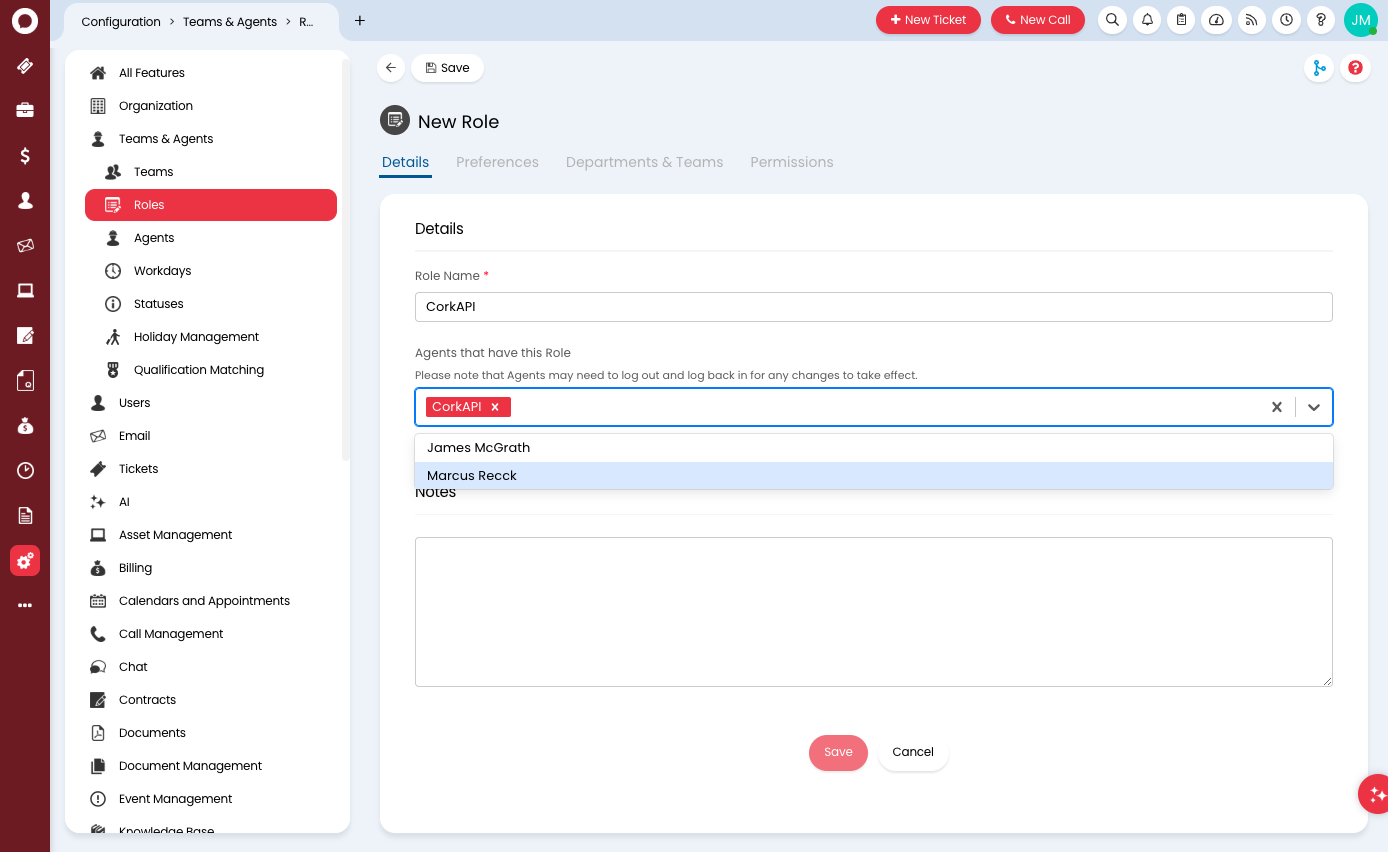1388x852 pixels.
Task: Select James McGrath from the dropdown list
Action: coord(874,448)
